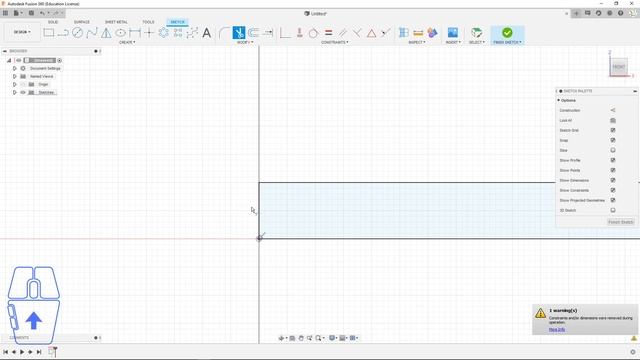
Task: Apply Horizontal/Vertical constraint
Action: [285, 33]
